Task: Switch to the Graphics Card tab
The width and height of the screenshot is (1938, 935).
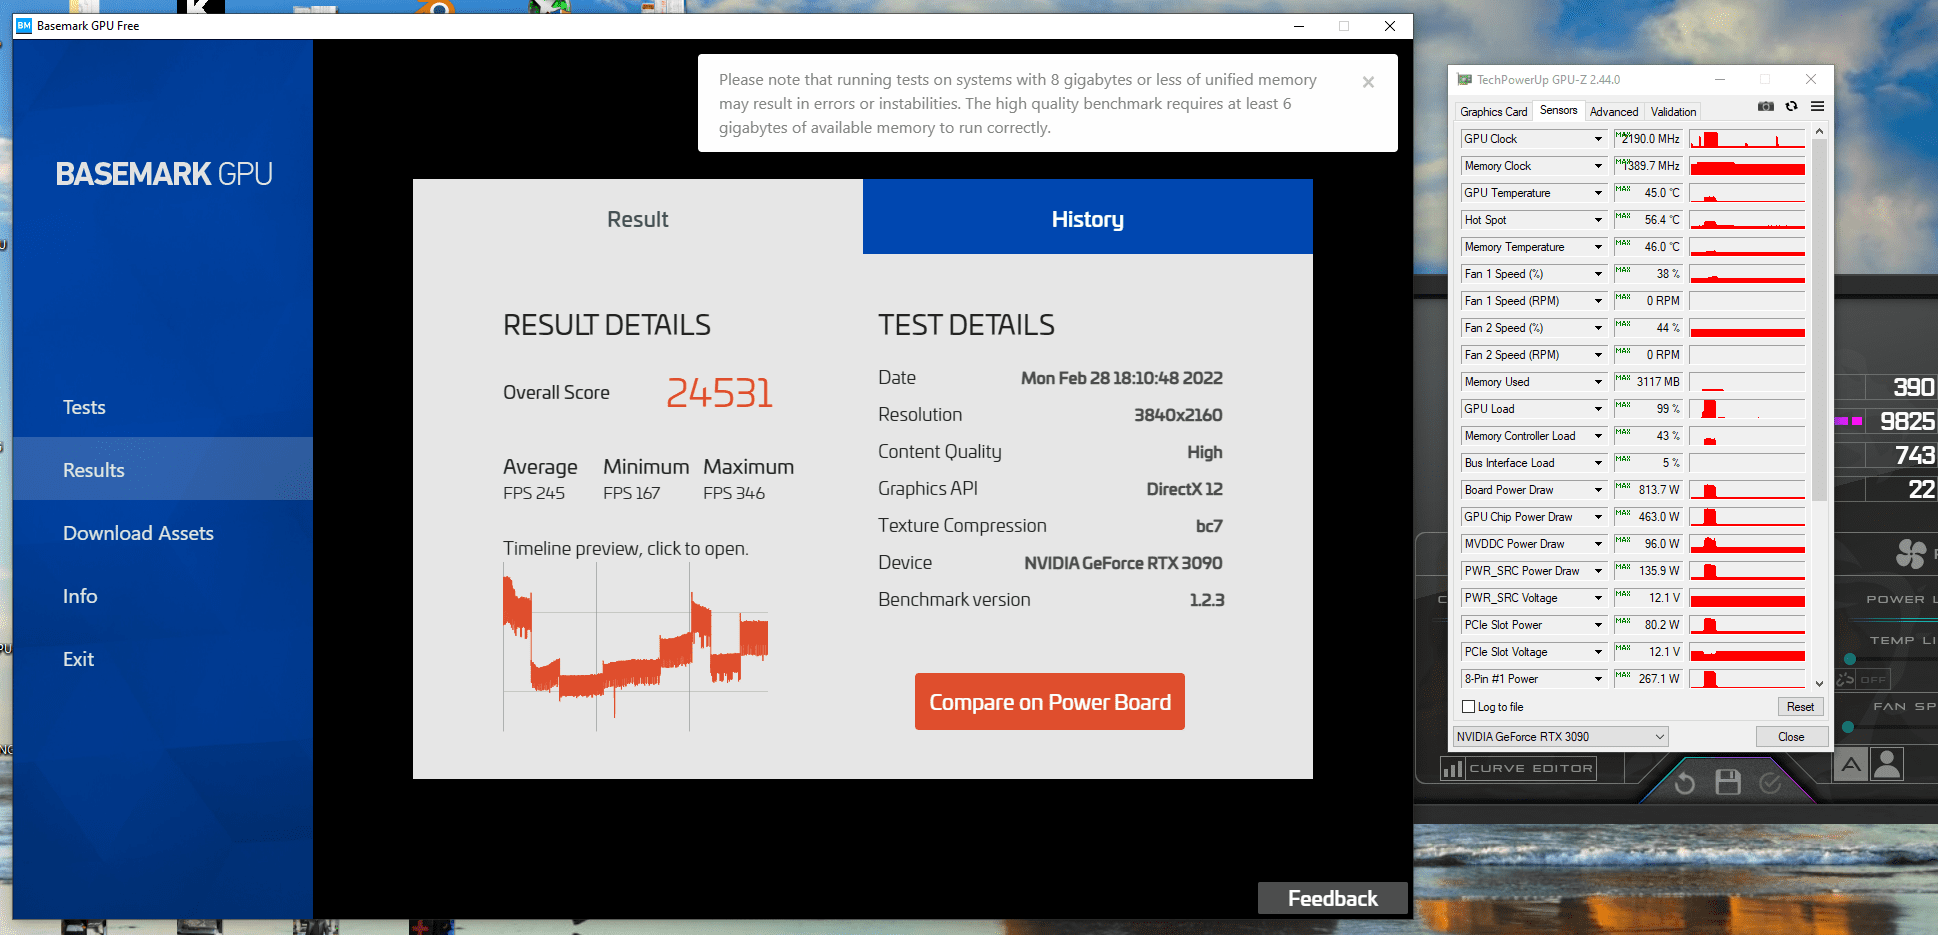Action: (x=1493, y=112)
